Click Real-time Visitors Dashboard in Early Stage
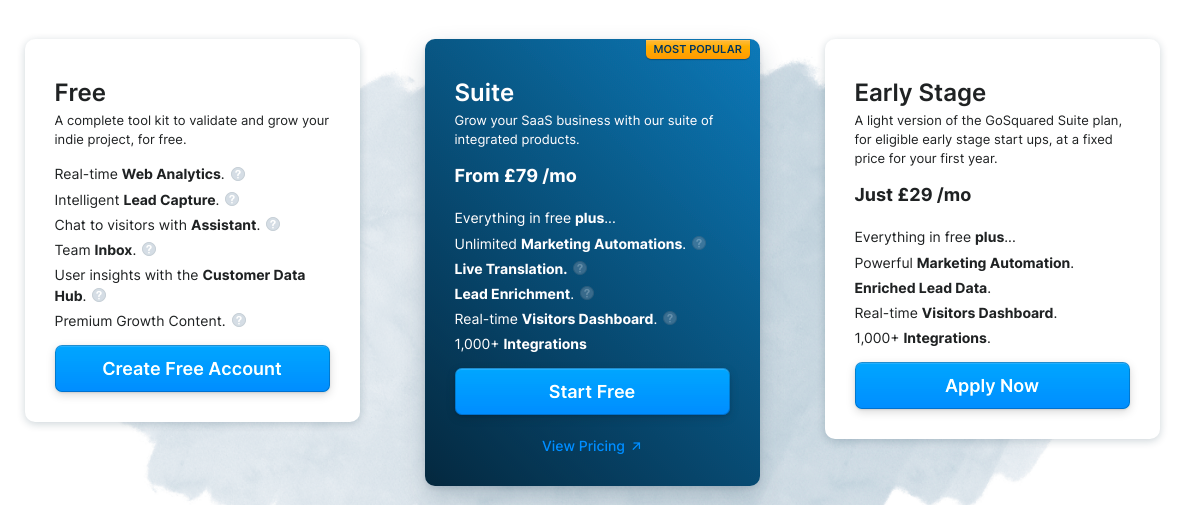The height and width of the screenshot is (505, 1190). click(955, 313)
